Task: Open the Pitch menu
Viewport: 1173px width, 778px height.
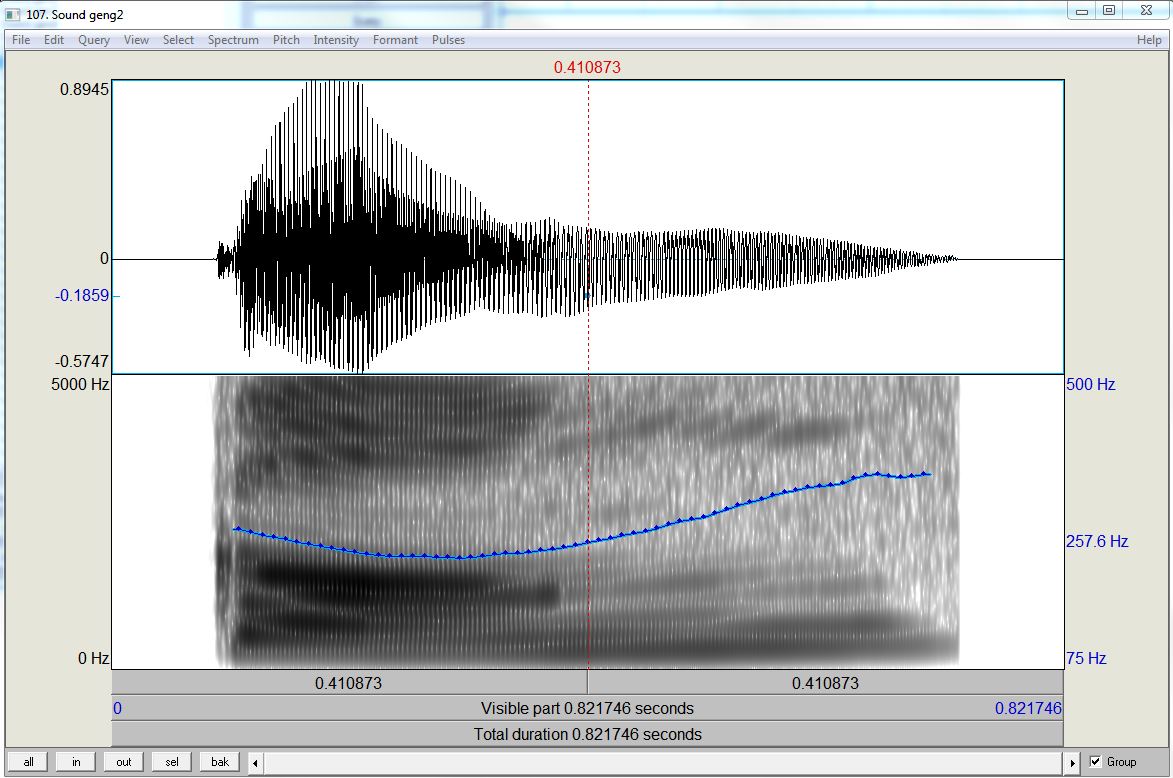Action: [x=286, y=40]
